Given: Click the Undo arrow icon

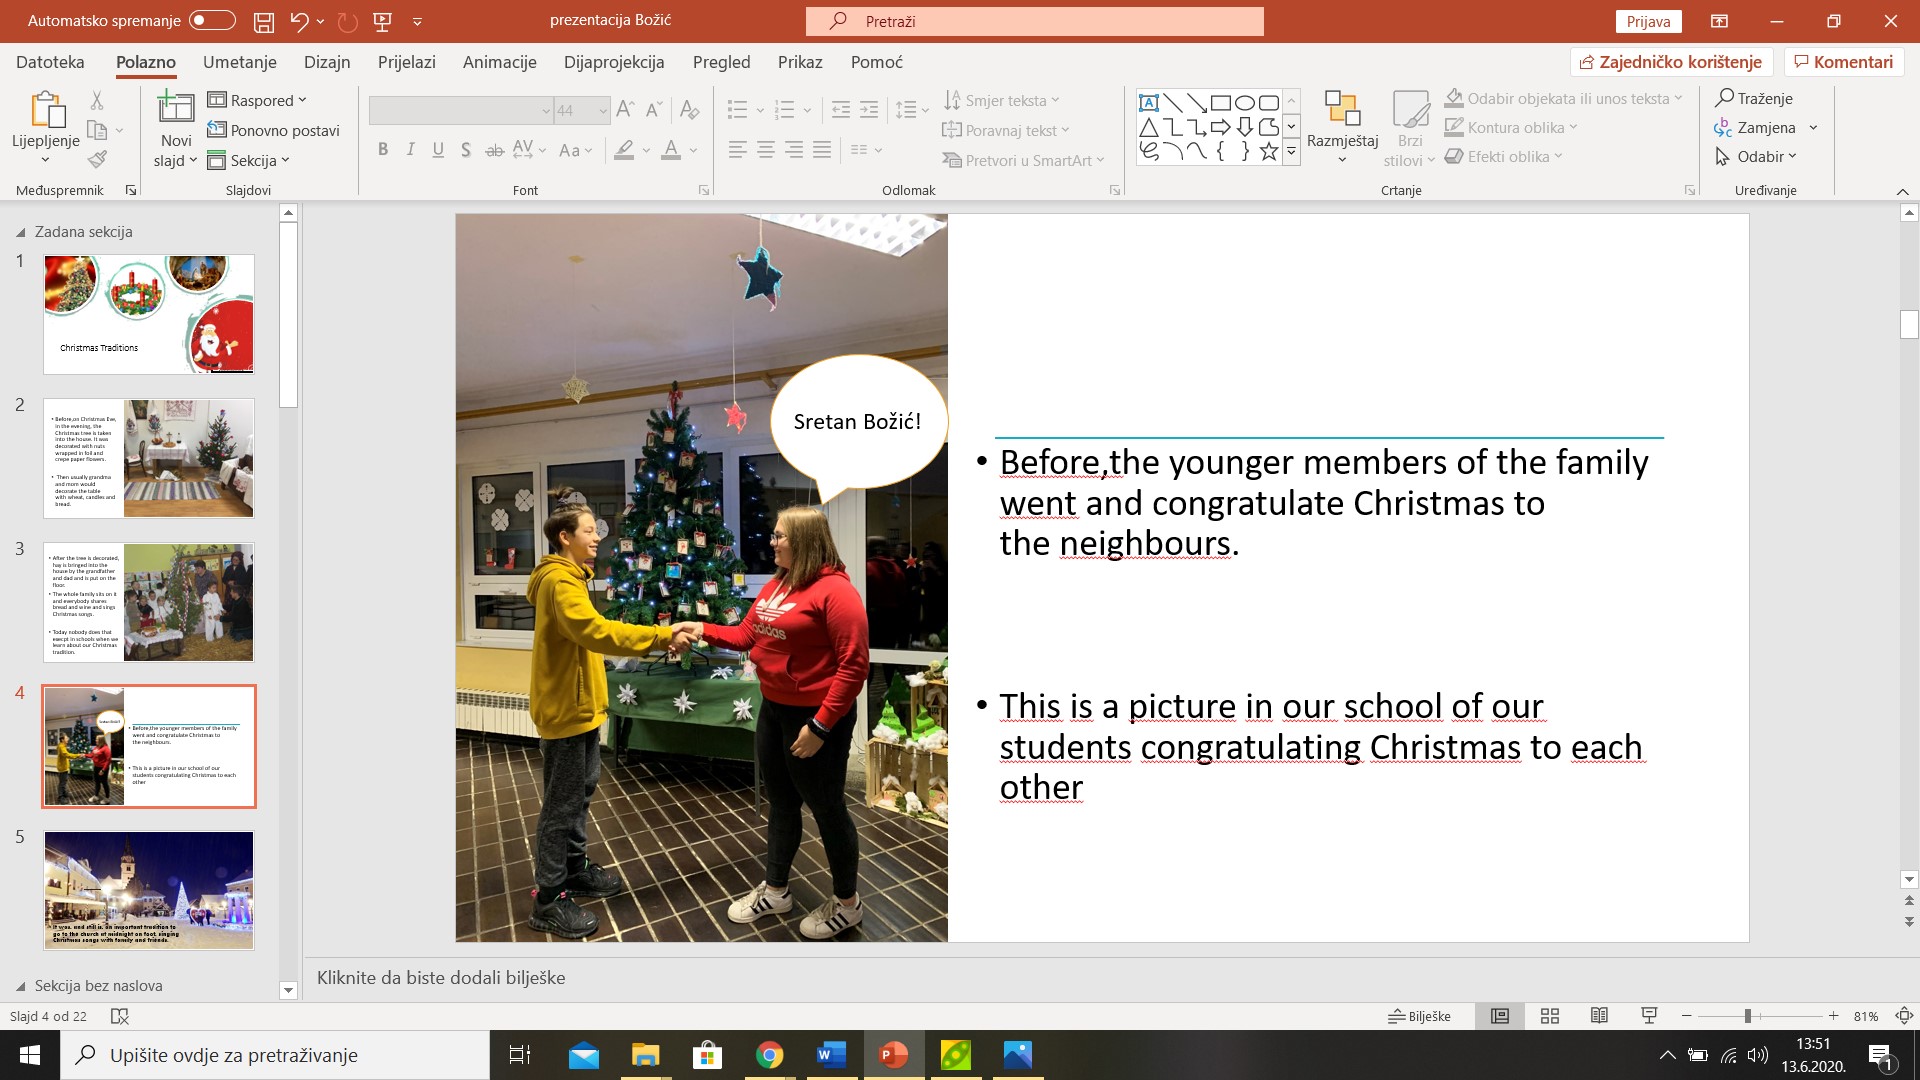Looking at the screenshot, I should [299, 21].
